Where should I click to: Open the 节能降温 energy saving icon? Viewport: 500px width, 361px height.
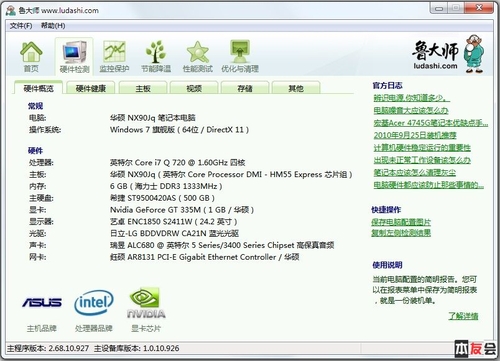156,56
